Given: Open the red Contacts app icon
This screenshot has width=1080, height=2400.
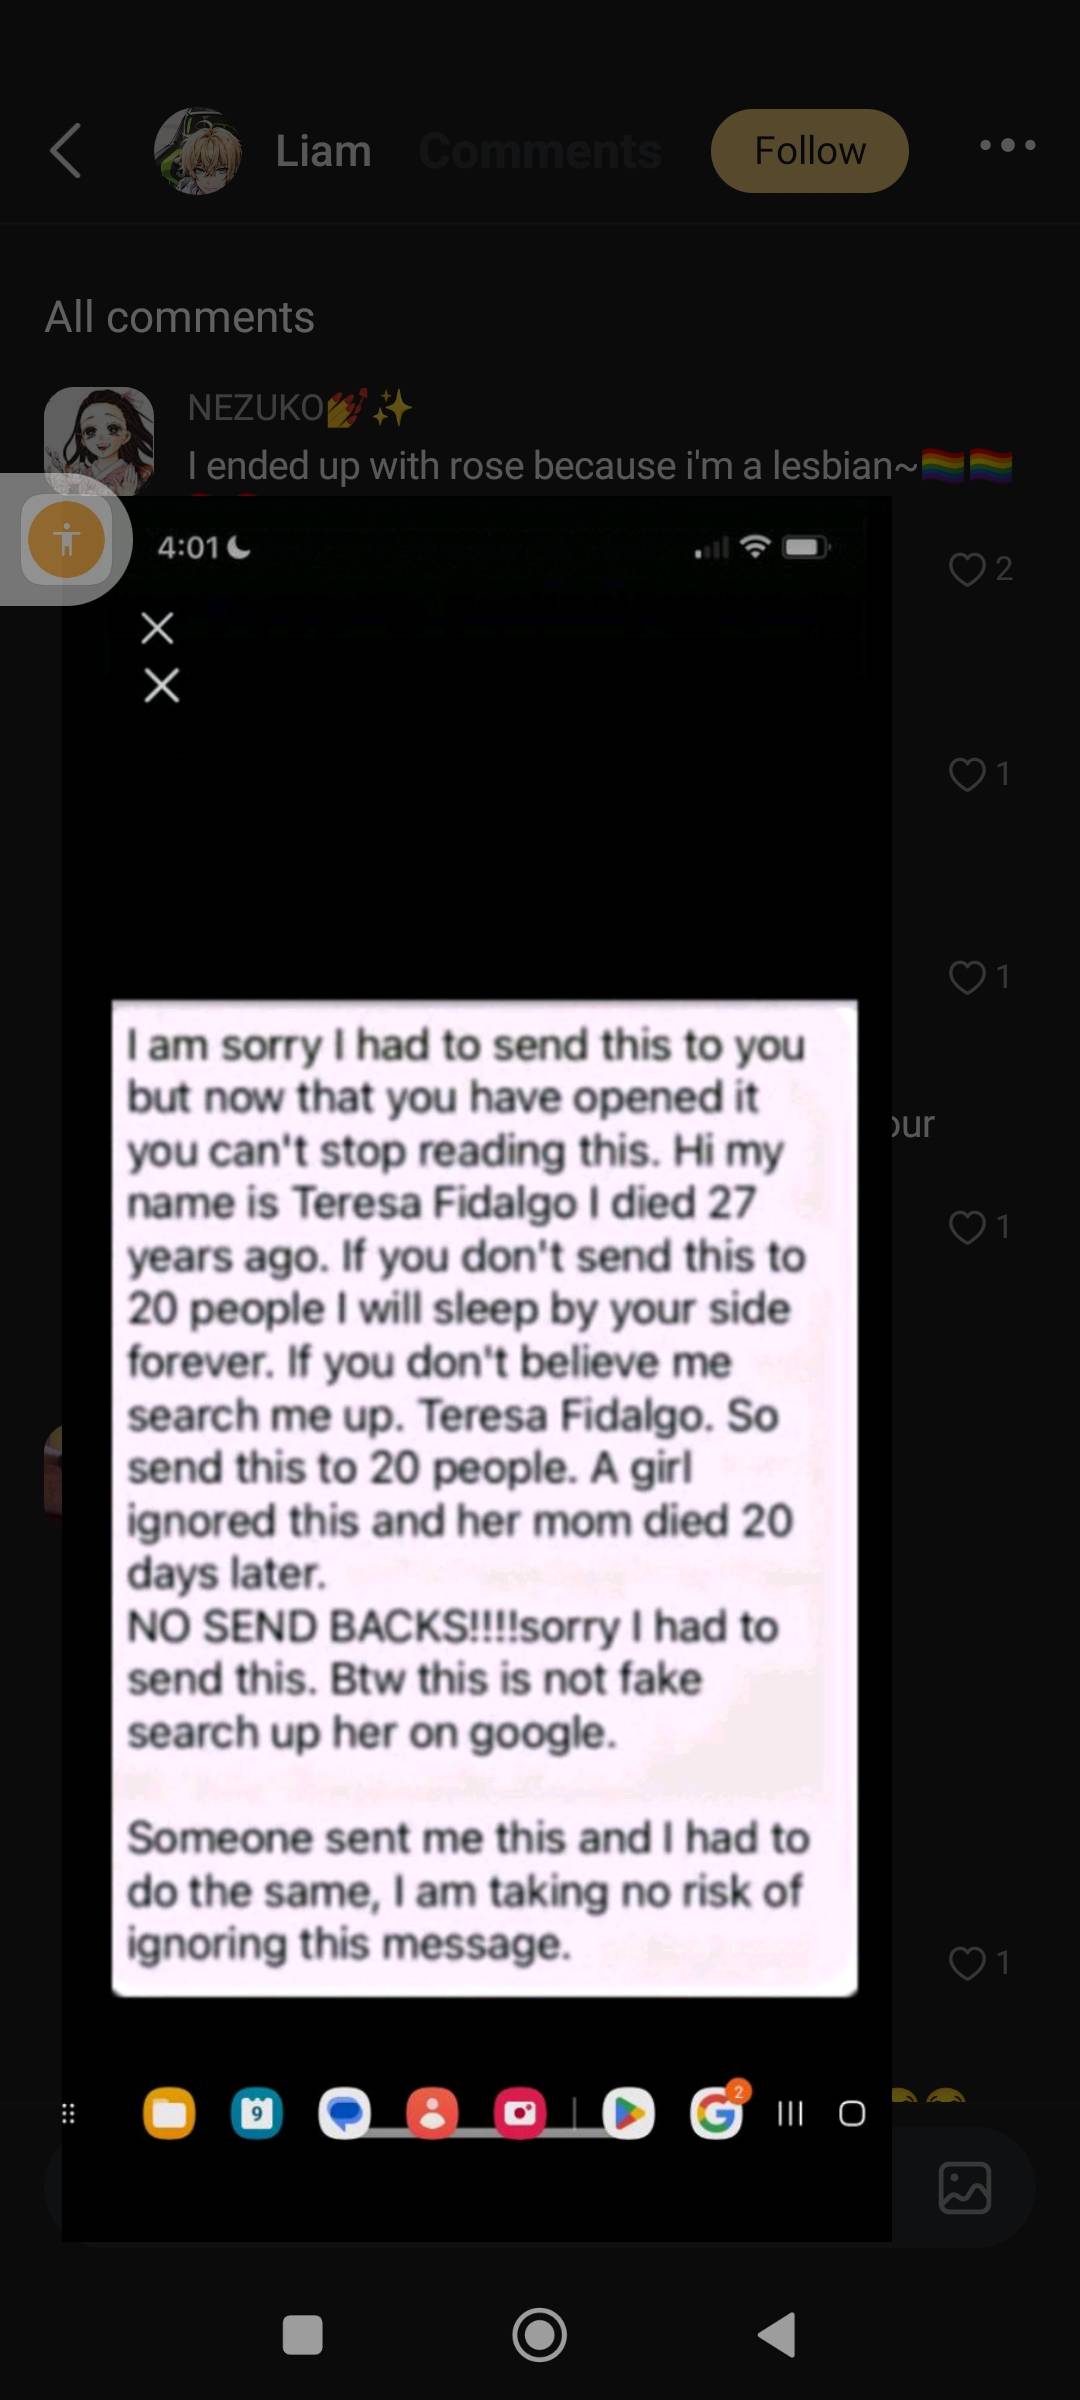Looking at the screenshot, I should coord(432,2113).
